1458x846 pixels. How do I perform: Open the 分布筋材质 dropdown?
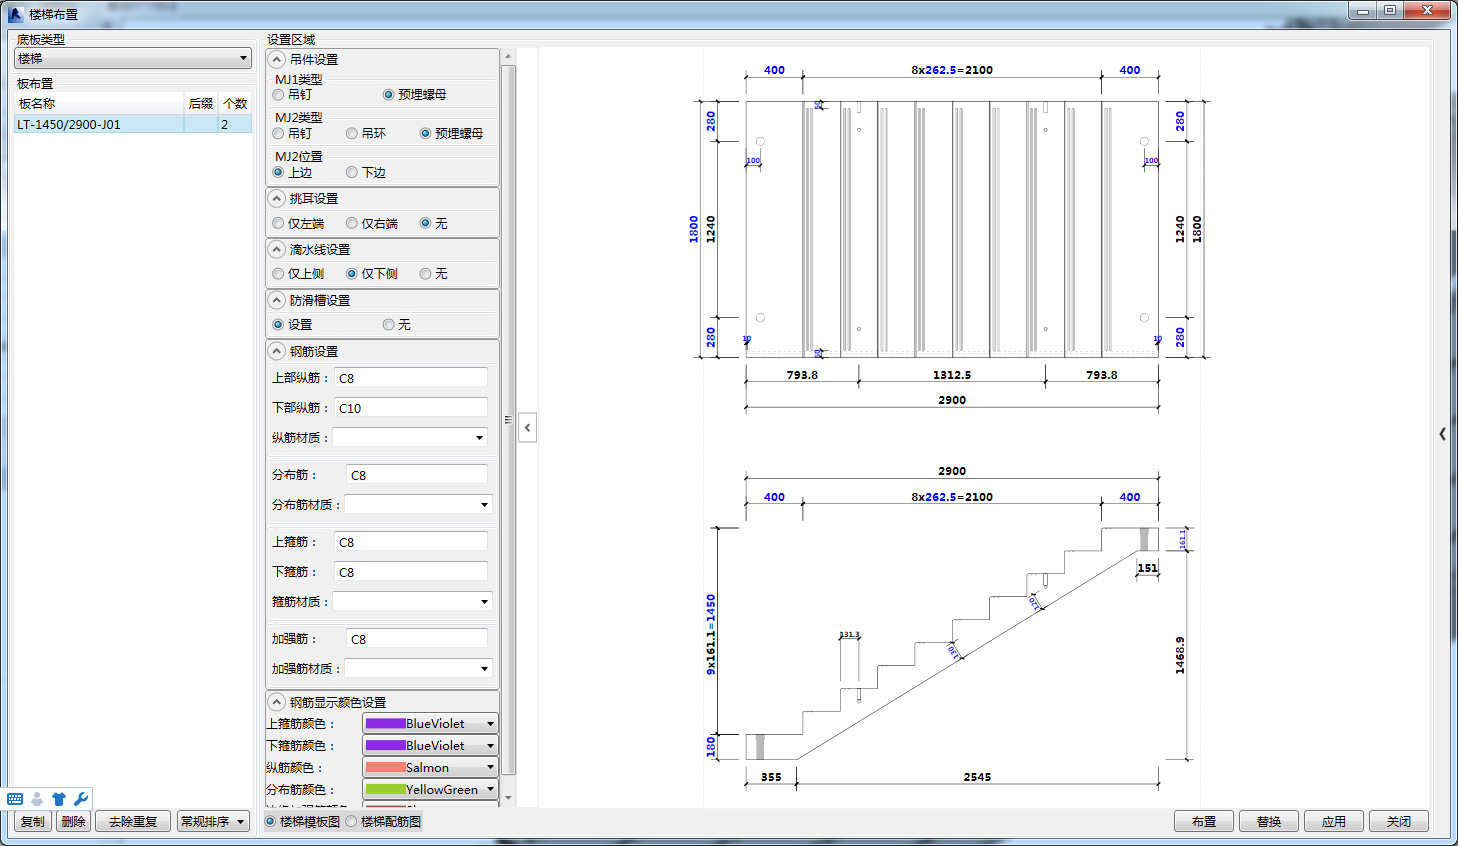coord(418,505)
